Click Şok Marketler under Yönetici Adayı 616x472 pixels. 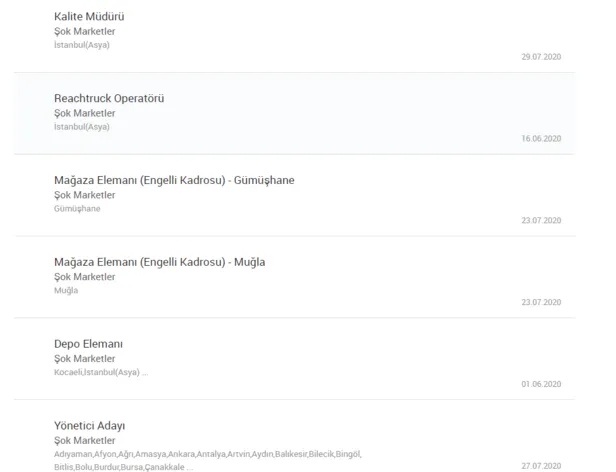[x=84, y=441]
